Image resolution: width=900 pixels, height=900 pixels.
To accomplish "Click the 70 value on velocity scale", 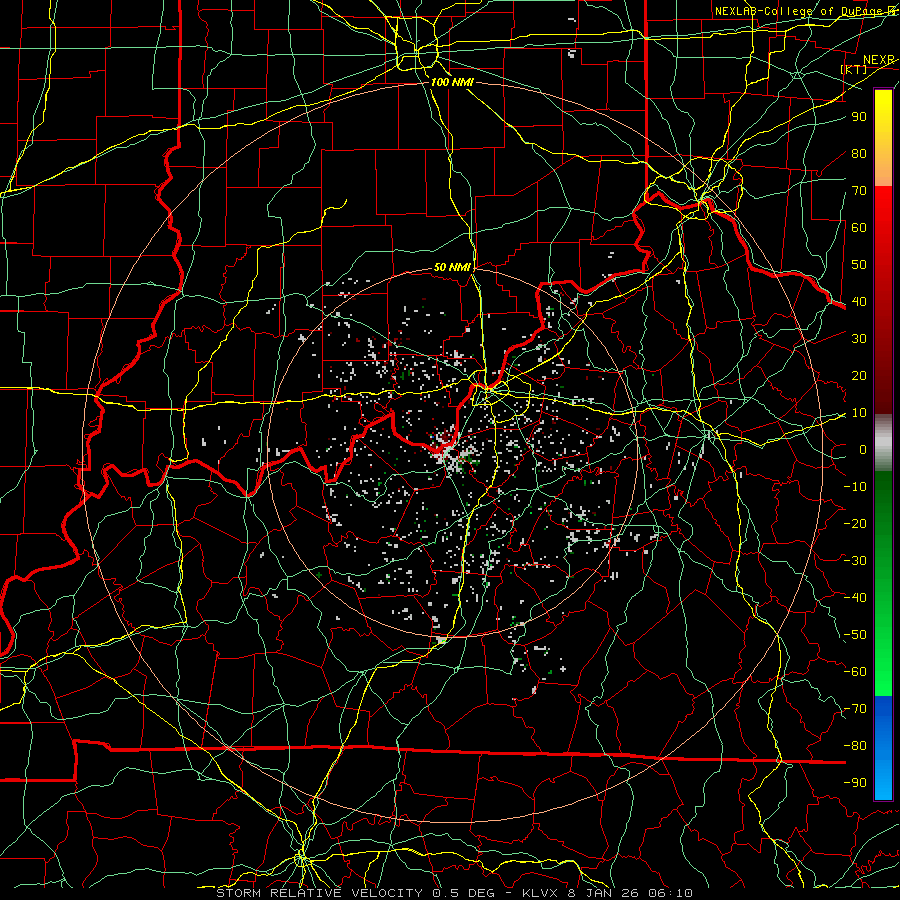I will click(859, 191).
